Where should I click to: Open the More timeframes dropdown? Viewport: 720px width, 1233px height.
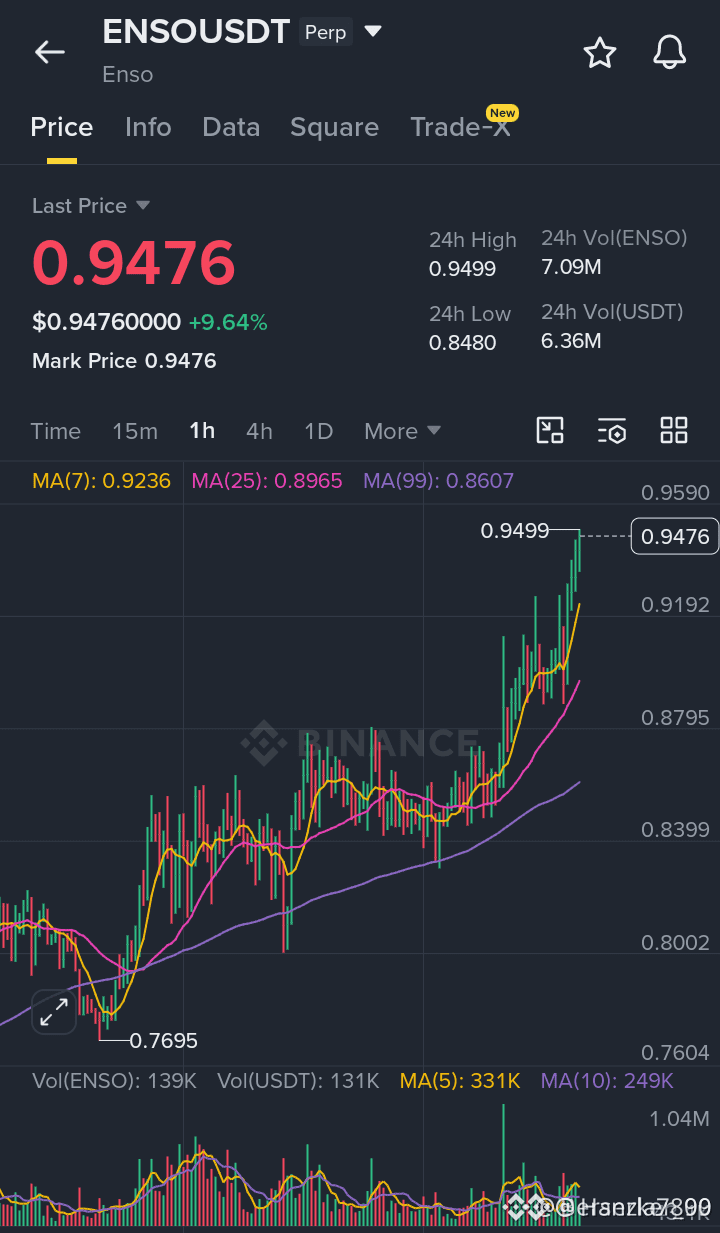402,431
